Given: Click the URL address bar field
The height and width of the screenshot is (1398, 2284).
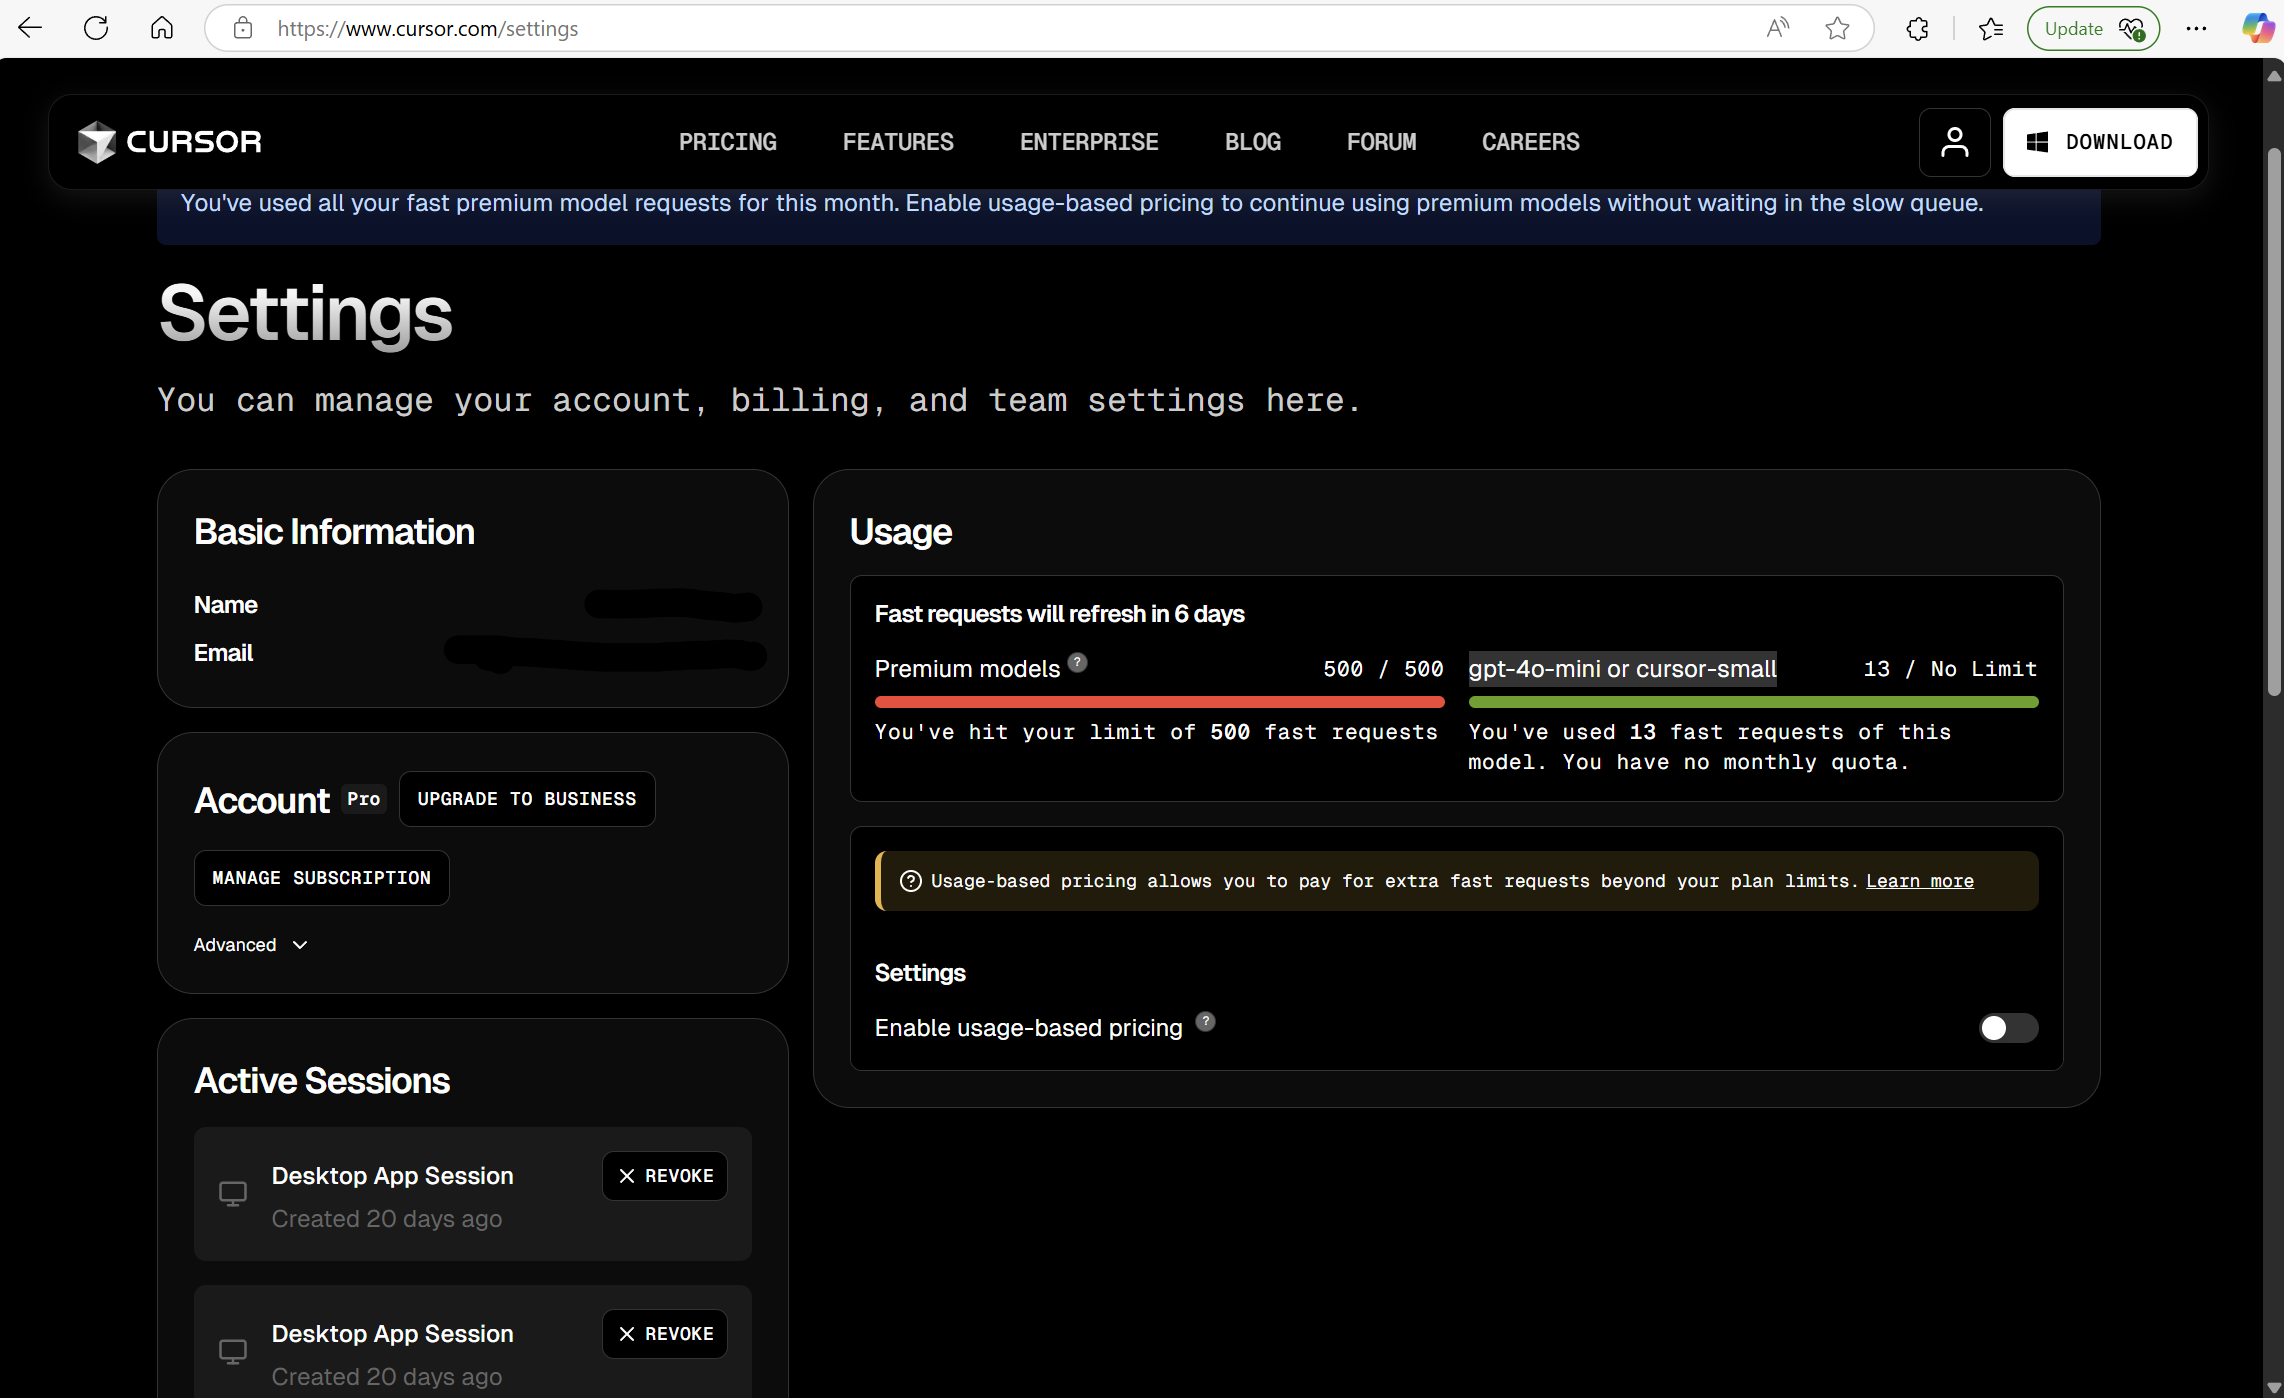Looking at the screenshot, I should (1000, 29).
